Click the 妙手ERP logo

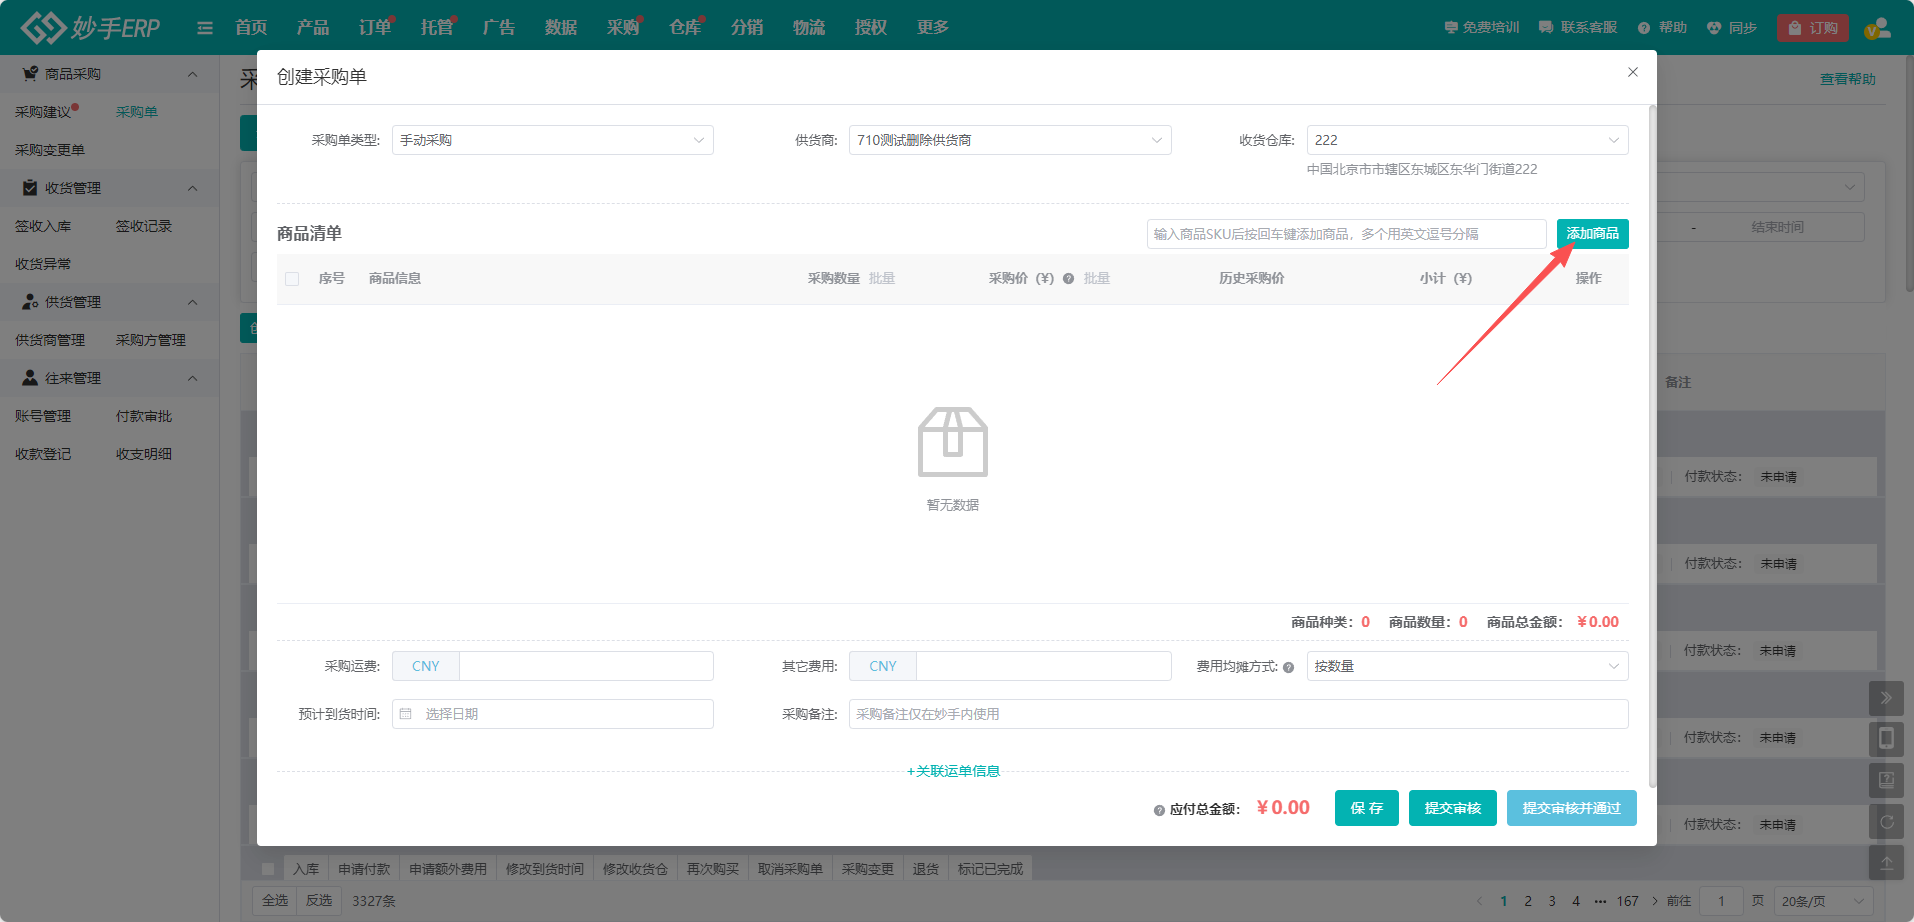(91, 28)
